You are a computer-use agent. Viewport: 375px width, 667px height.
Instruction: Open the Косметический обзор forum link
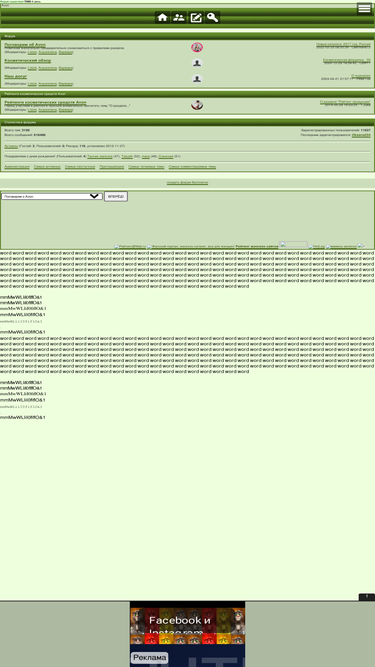pos(28,60)
